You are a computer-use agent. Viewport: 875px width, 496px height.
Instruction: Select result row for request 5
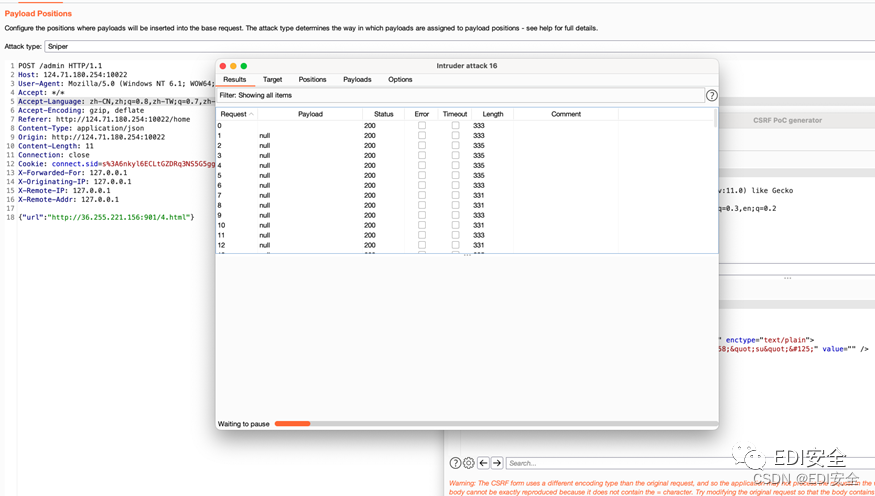pos(467,175)
